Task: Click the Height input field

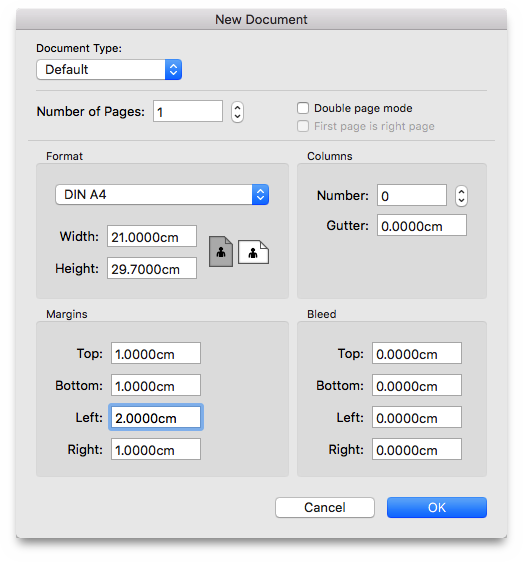Action: (x=152, y=268)
